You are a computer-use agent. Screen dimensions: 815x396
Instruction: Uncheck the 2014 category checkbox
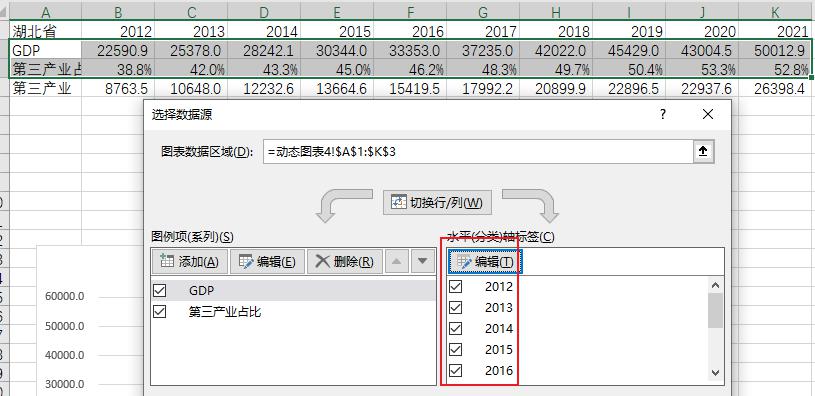pyautogui.click(x=455, y=328)
